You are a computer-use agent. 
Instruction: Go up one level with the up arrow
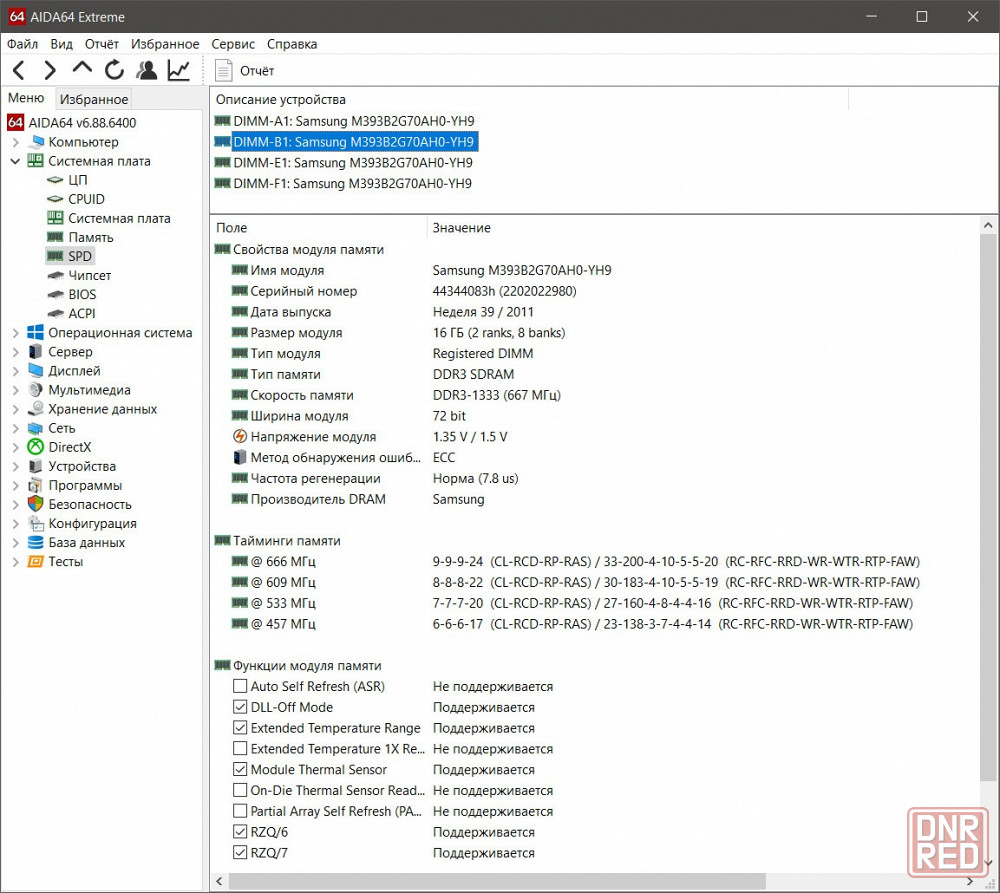82,68
